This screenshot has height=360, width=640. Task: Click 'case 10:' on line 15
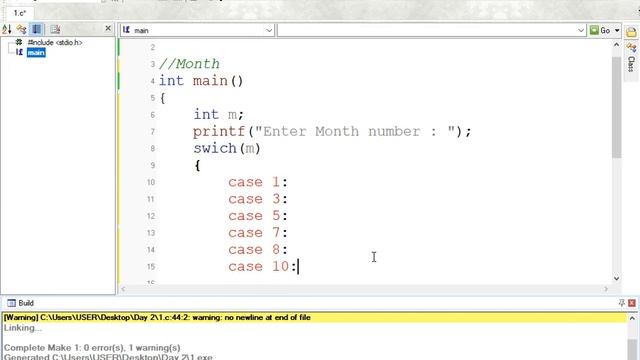click(x=262, y=267)
